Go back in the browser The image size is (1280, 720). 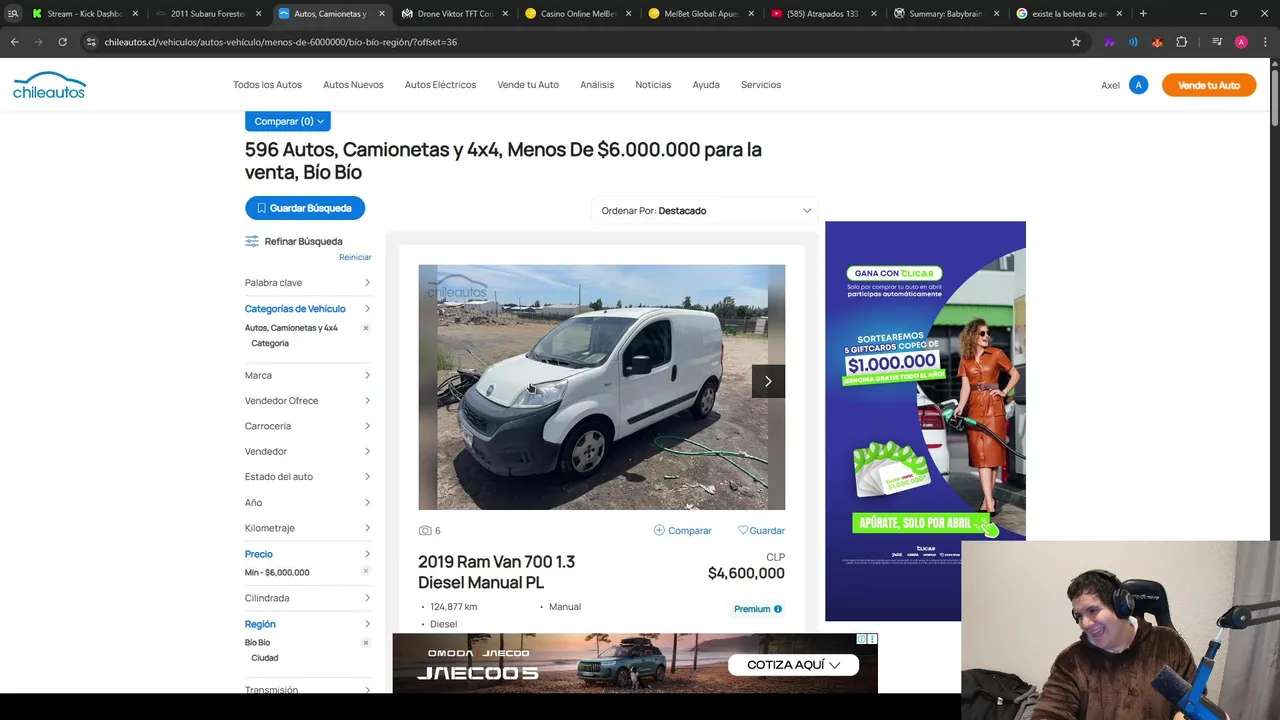(14, 42)
